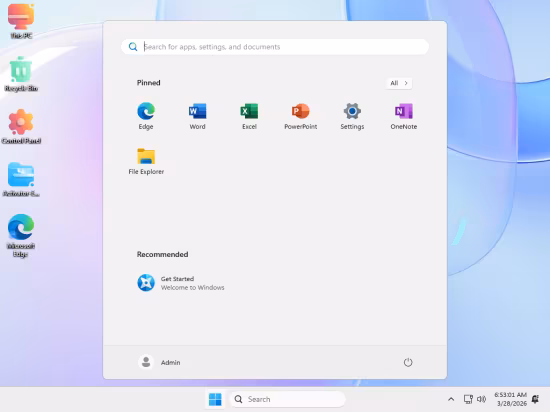Select the blue folder desktop icon

coord(21,179)
